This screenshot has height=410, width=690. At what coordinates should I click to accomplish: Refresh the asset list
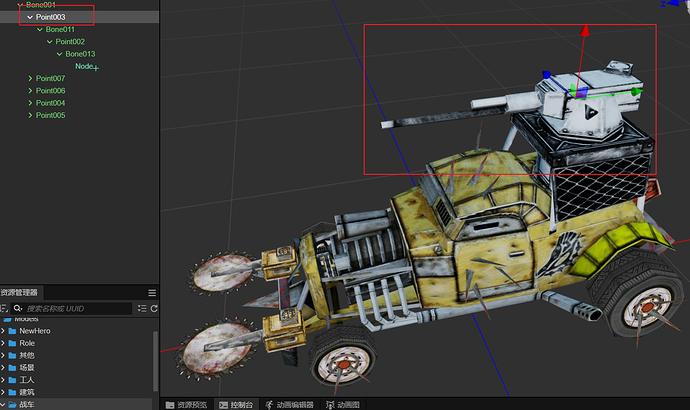pyautogui.click(x=154, y=308)
